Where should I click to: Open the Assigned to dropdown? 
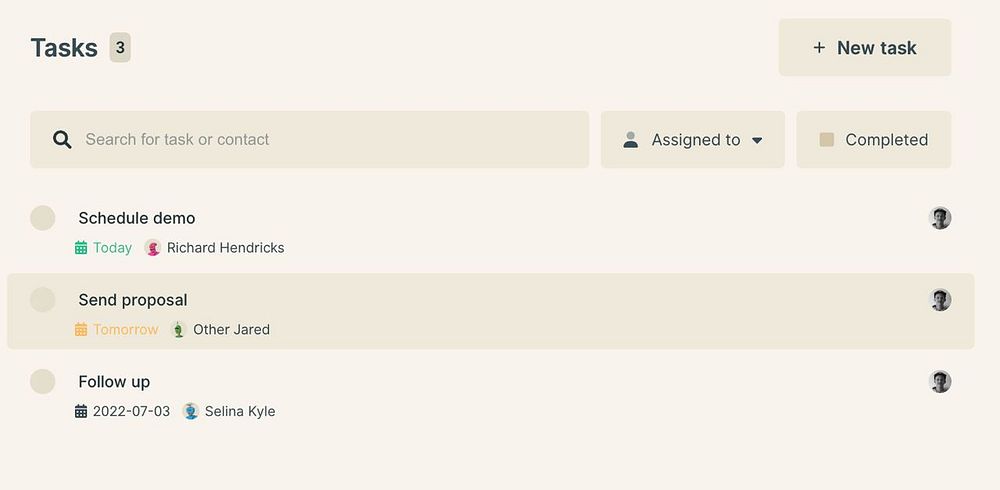(x=692, y=140)
